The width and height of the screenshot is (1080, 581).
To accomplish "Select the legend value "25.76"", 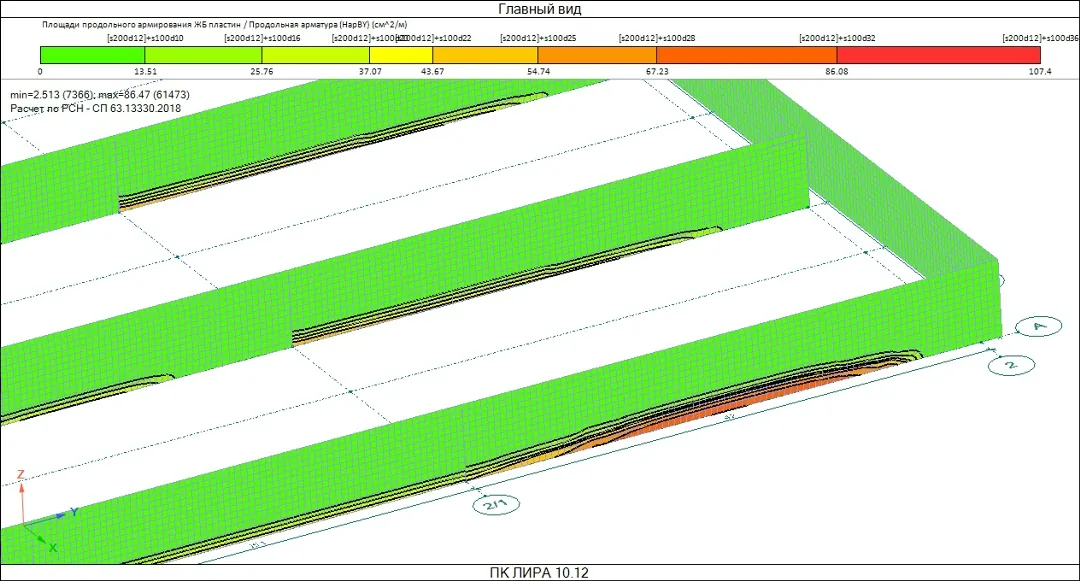I will click(x=262, y=72).
